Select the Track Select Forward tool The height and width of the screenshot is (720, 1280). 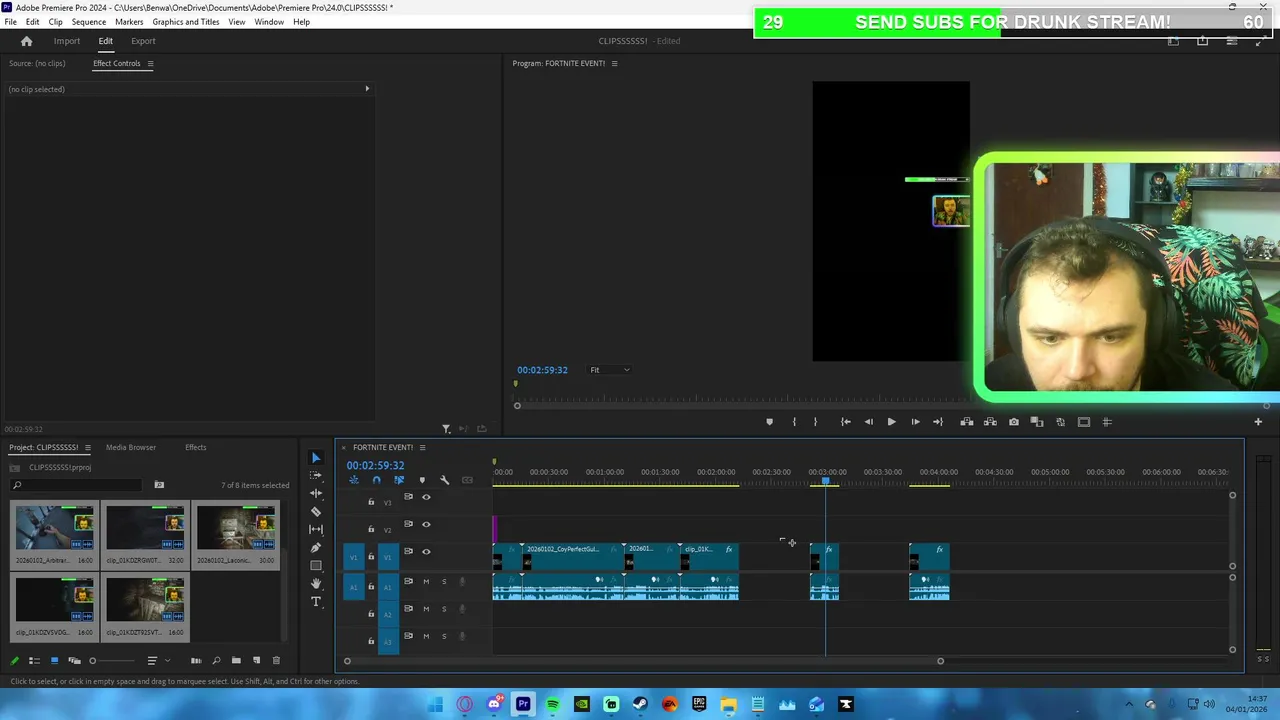click(x=316, y=476)
